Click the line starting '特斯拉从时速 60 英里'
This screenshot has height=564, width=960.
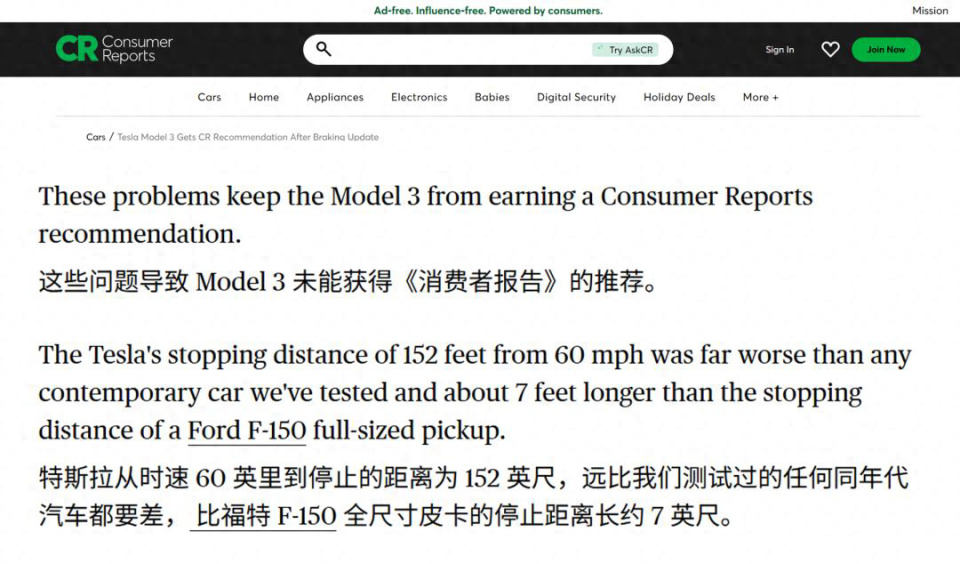pyautogui.click(x=473, y=497)
